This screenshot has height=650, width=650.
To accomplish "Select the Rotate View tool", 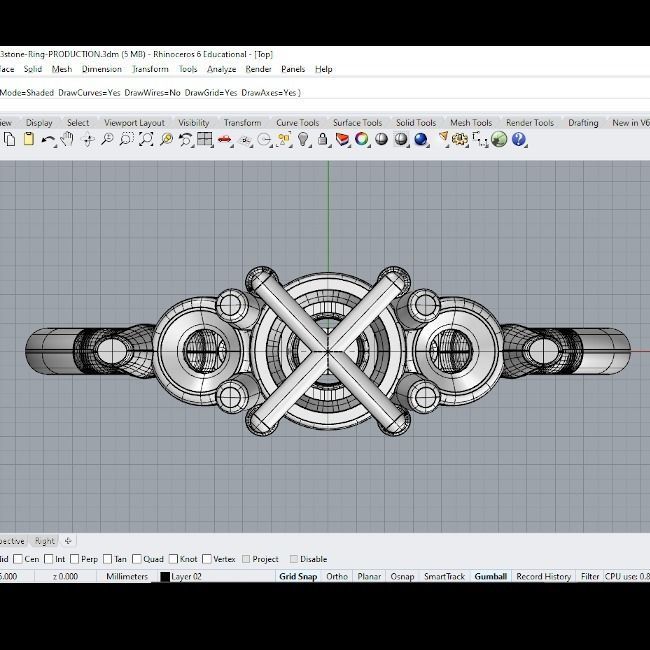I will pos(88,140).
